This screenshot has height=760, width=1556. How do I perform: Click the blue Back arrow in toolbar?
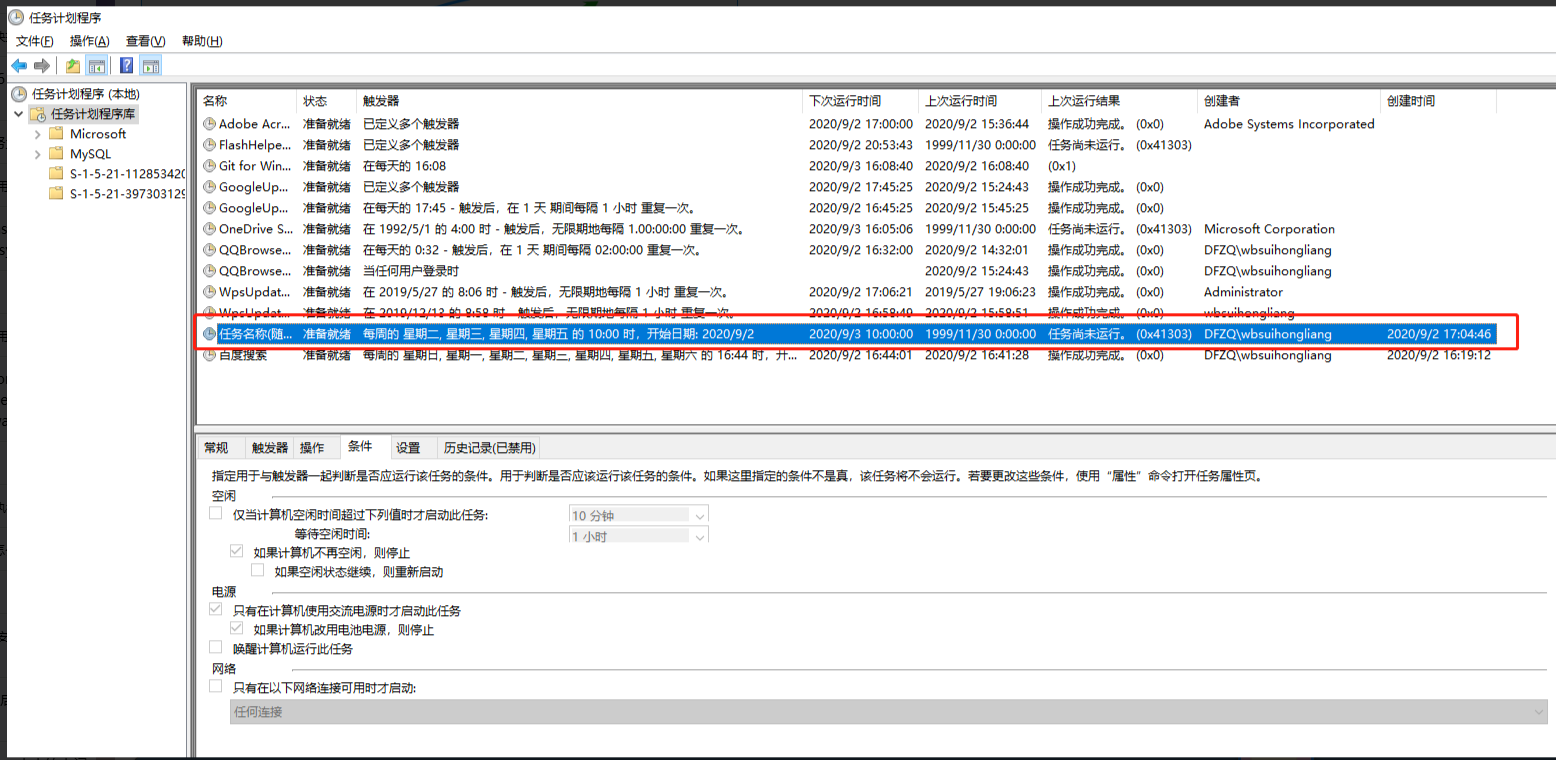(x=19, y=66)
